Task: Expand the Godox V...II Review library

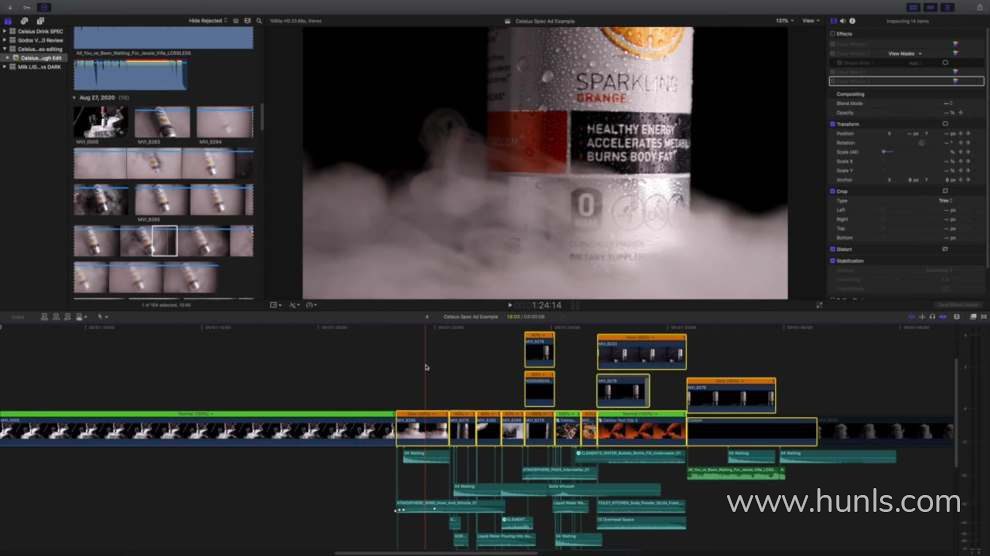Action: point(5,40)
